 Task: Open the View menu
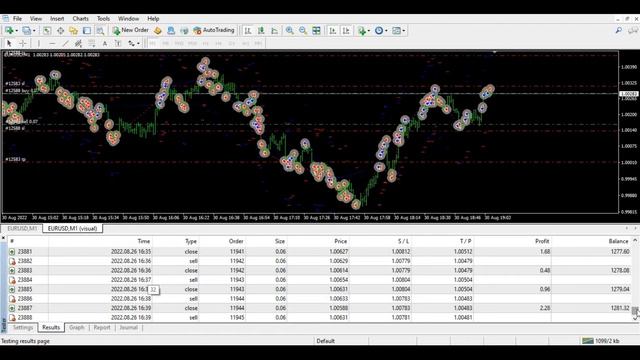tap(36, 19)
